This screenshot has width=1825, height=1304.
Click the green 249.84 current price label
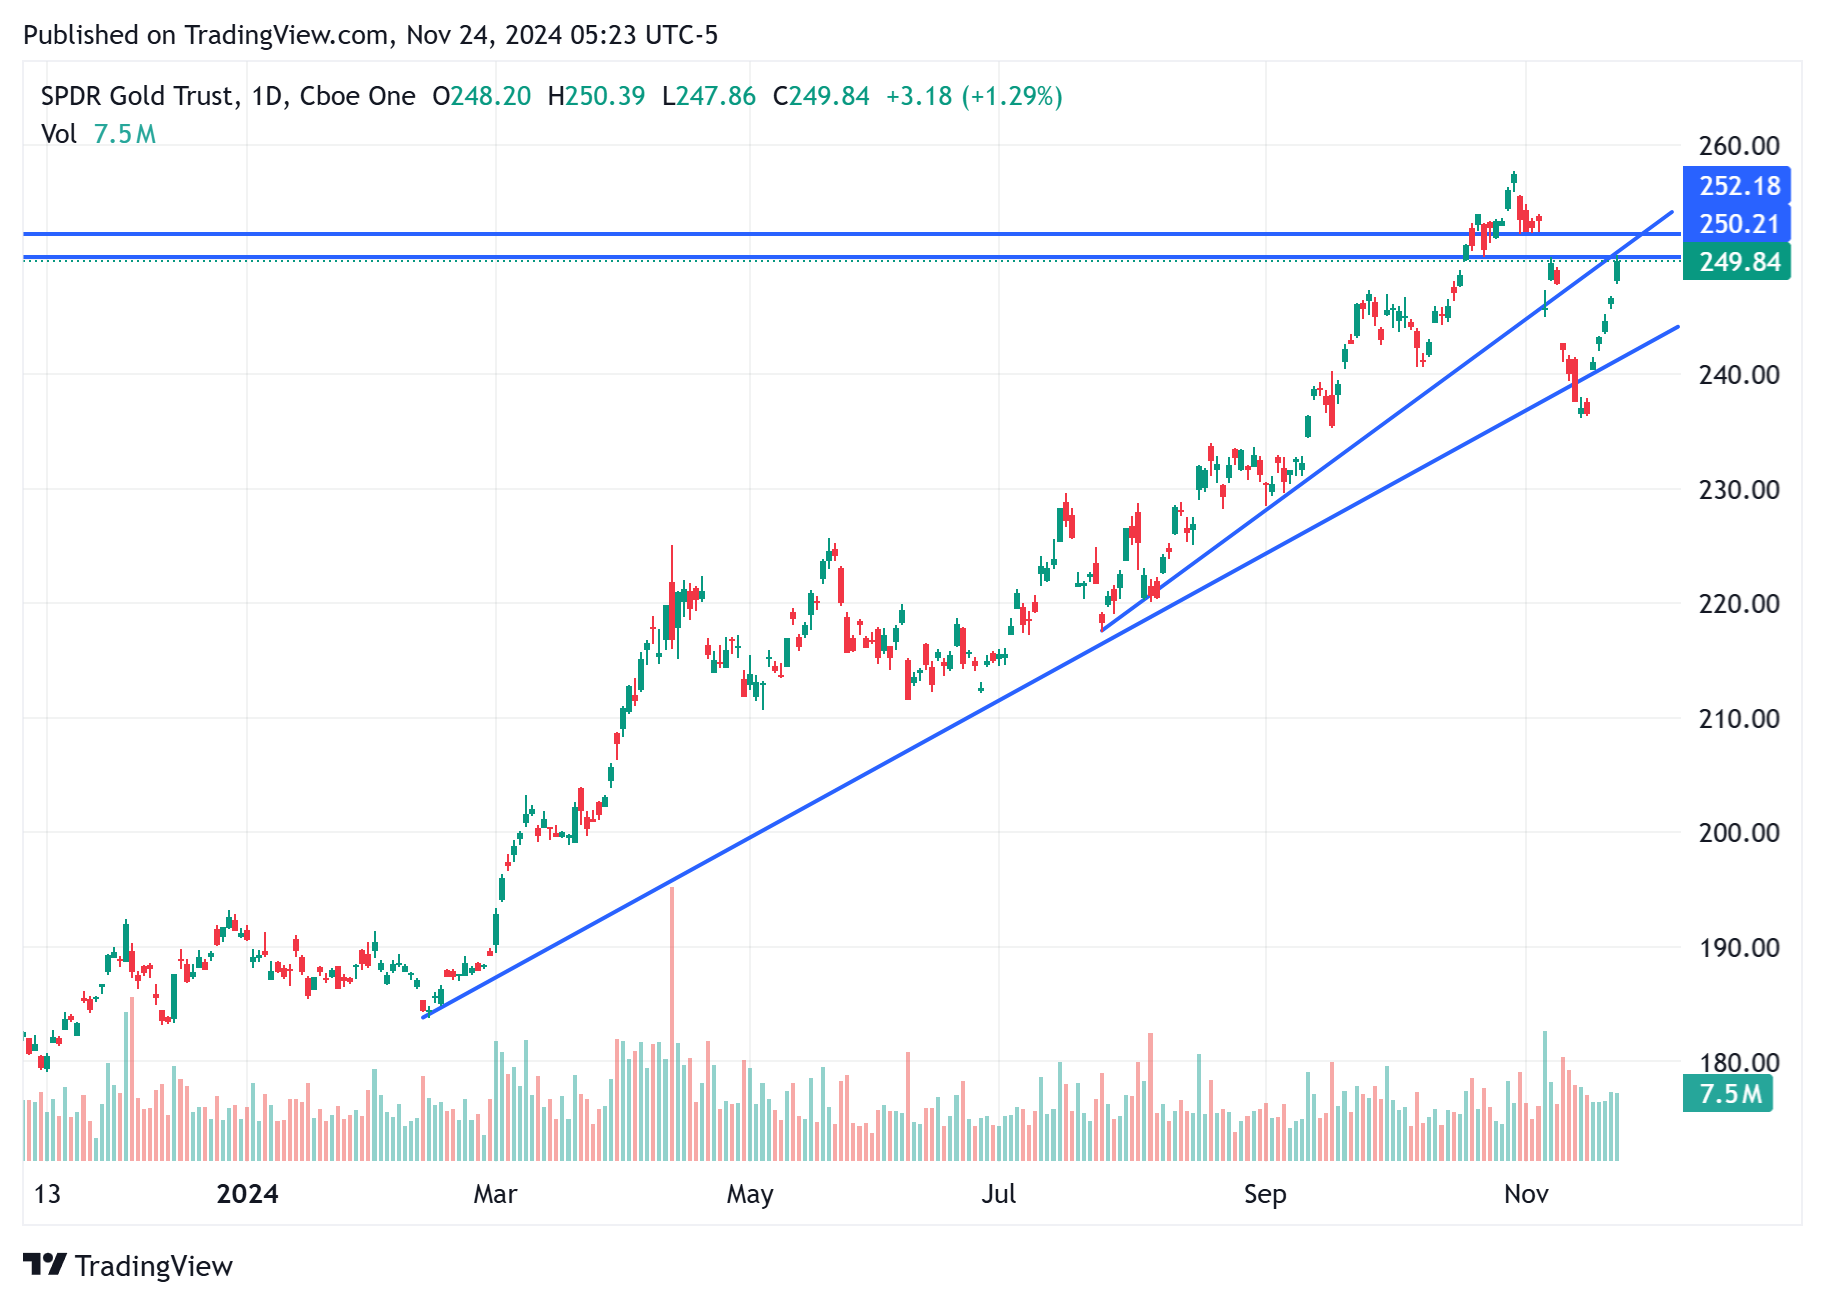pos(1738,262)
